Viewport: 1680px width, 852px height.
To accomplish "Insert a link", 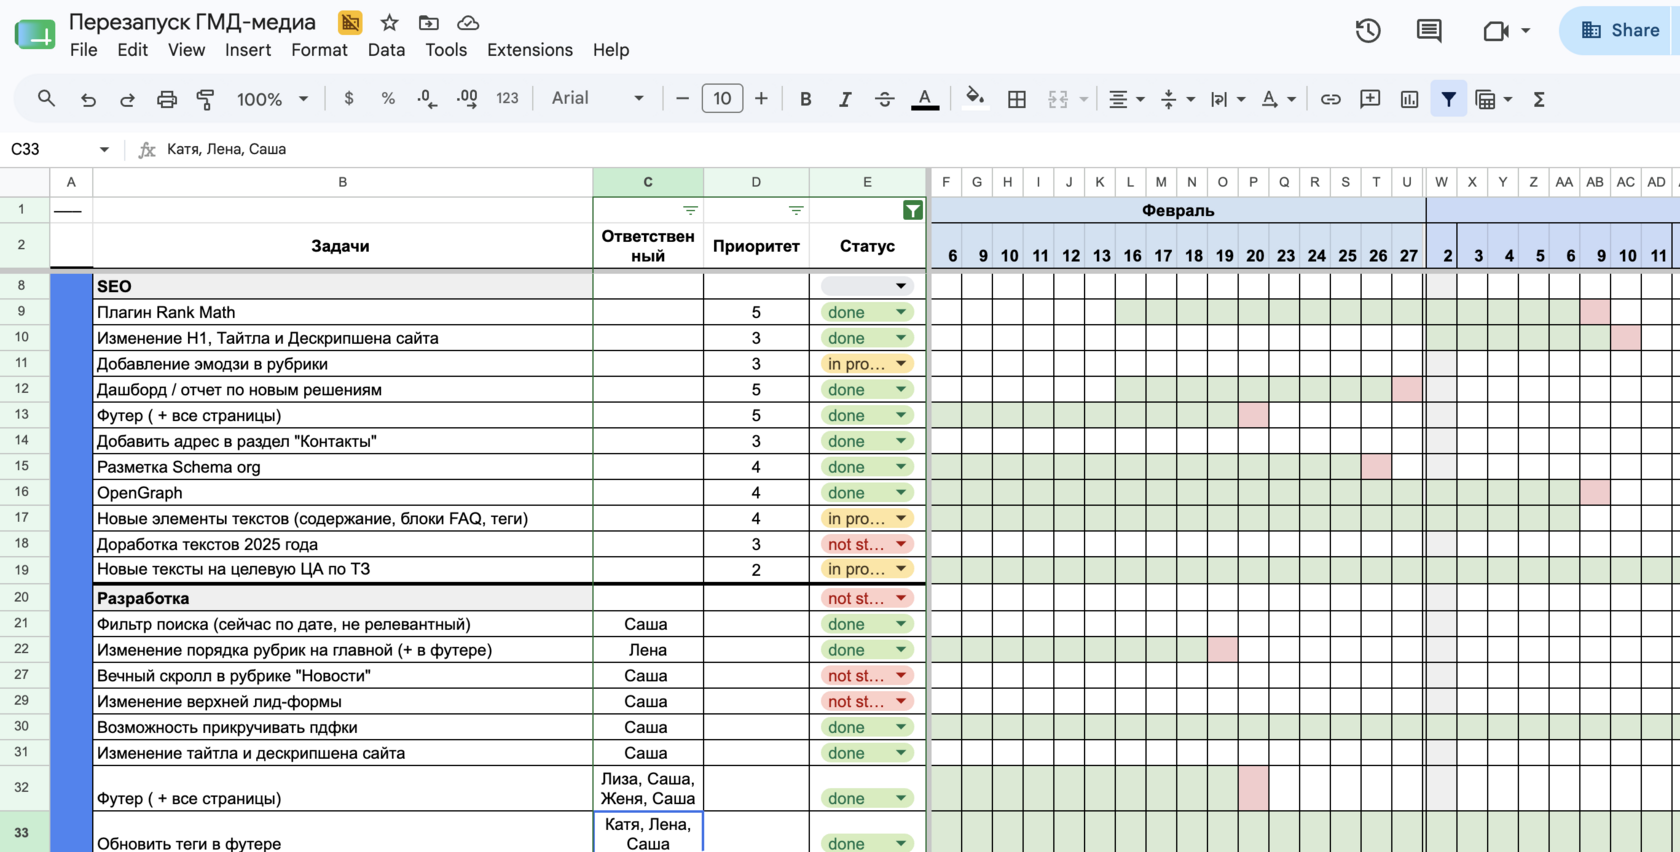I will (1330, 99).
